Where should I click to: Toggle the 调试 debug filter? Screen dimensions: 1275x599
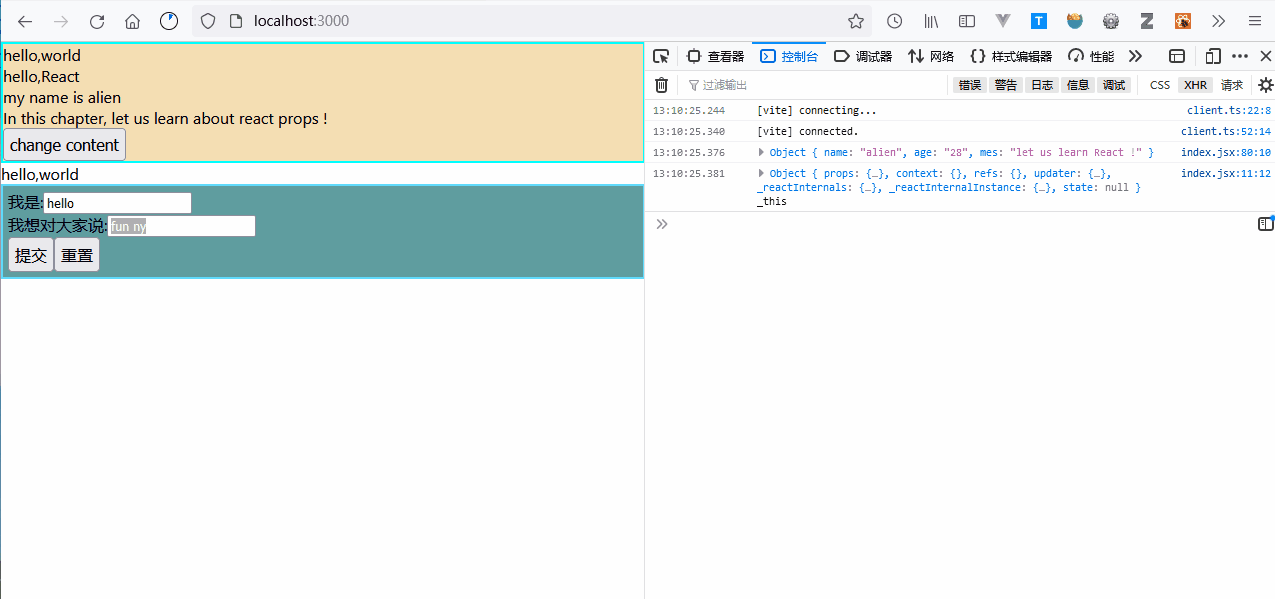click(x=1114, y=85)
